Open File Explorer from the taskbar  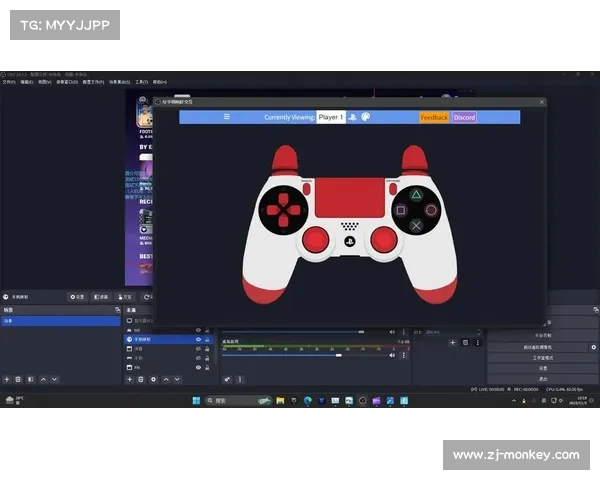click(280, 400)
